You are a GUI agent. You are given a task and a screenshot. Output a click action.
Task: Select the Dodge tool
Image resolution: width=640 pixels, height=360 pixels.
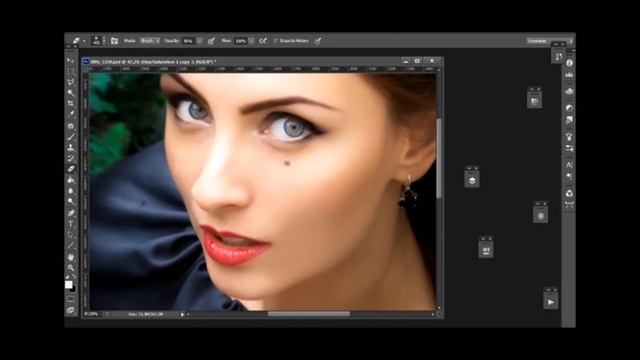point(71,202)
